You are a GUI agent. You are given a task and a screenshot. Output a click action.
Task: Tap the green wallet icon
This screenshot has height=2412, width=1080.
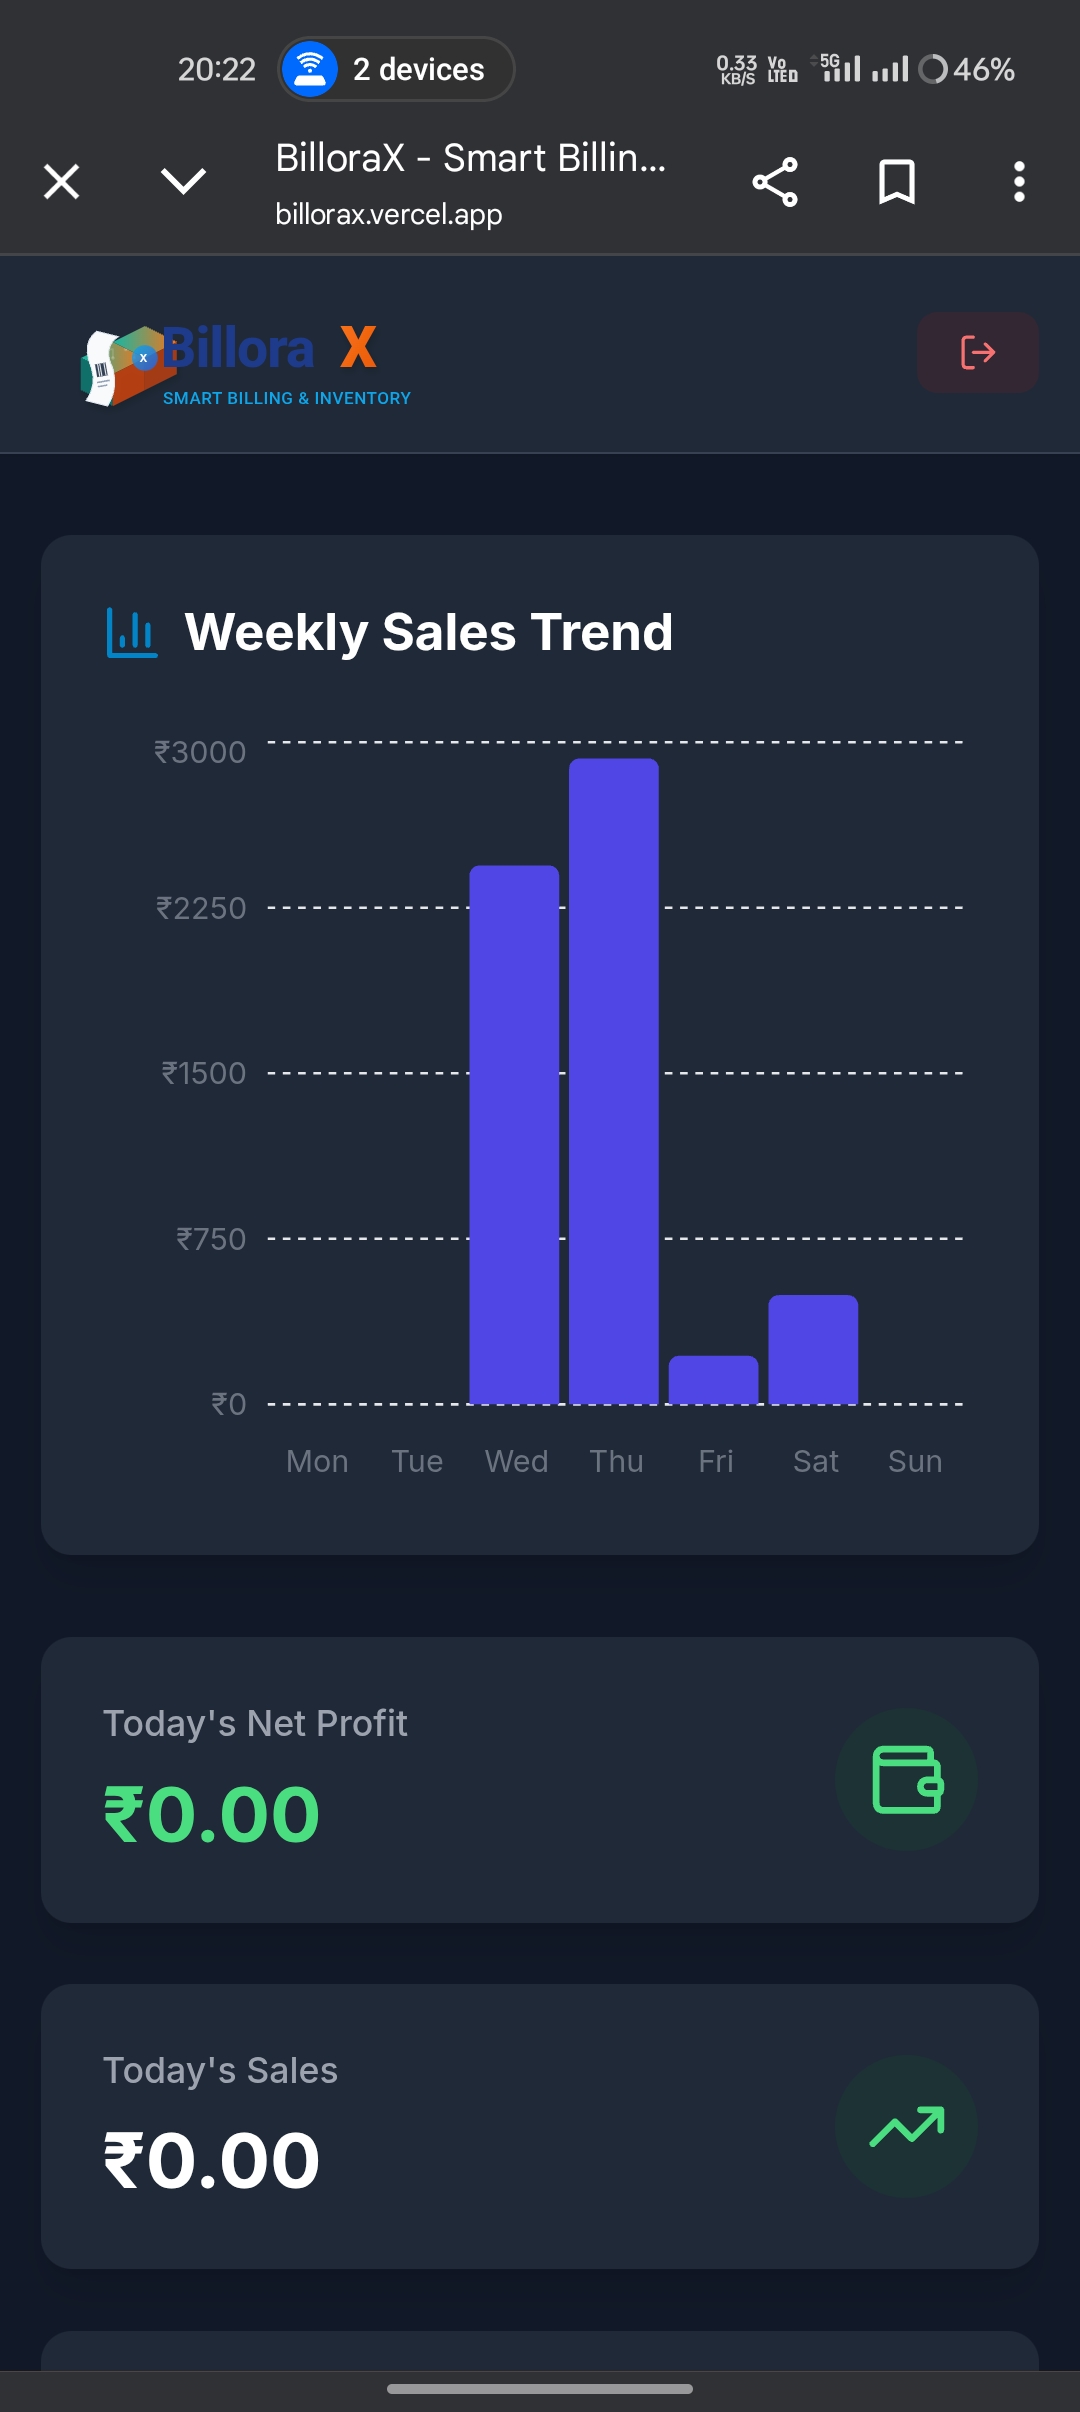906,1779
